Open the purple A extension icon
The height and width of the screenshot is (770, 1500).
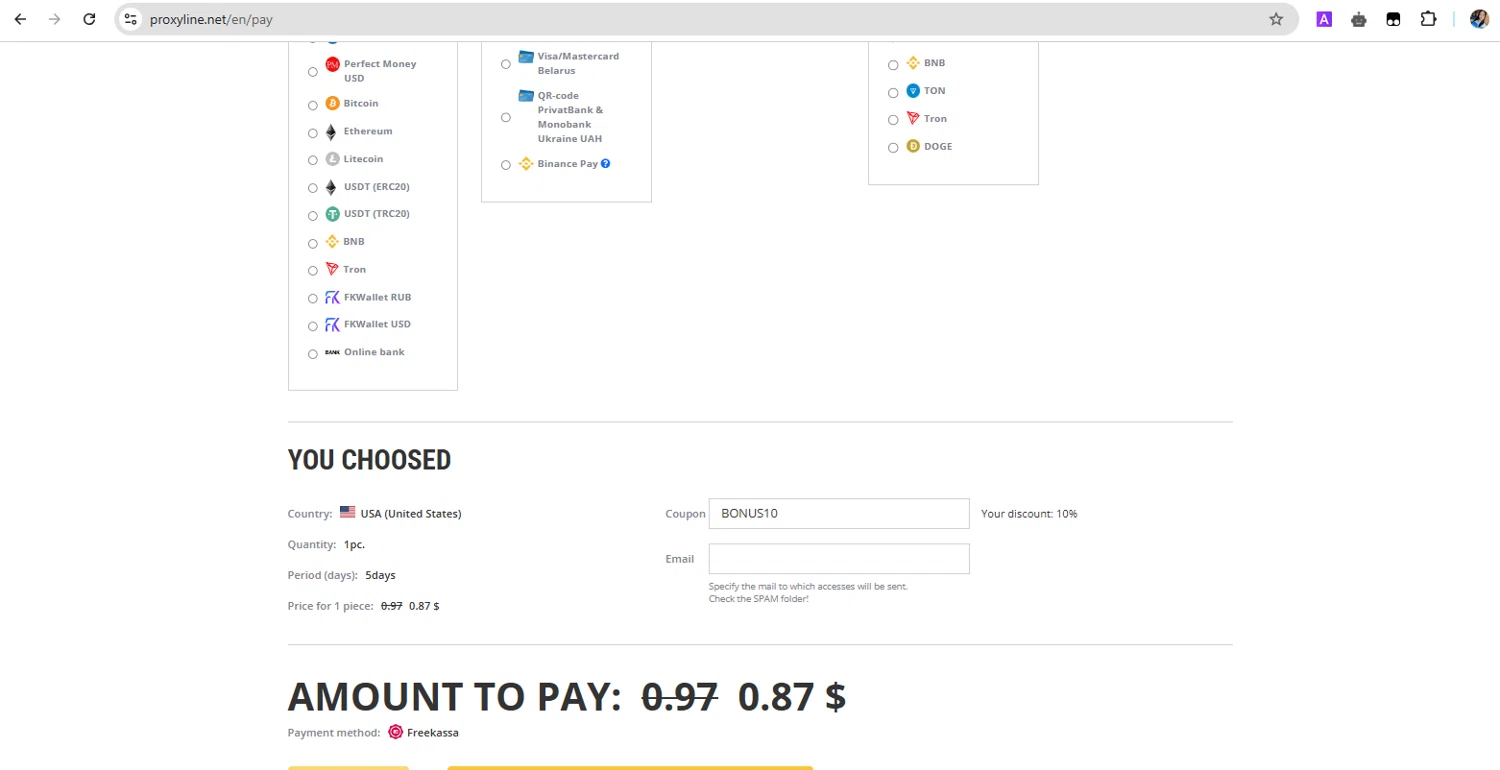1324,19
